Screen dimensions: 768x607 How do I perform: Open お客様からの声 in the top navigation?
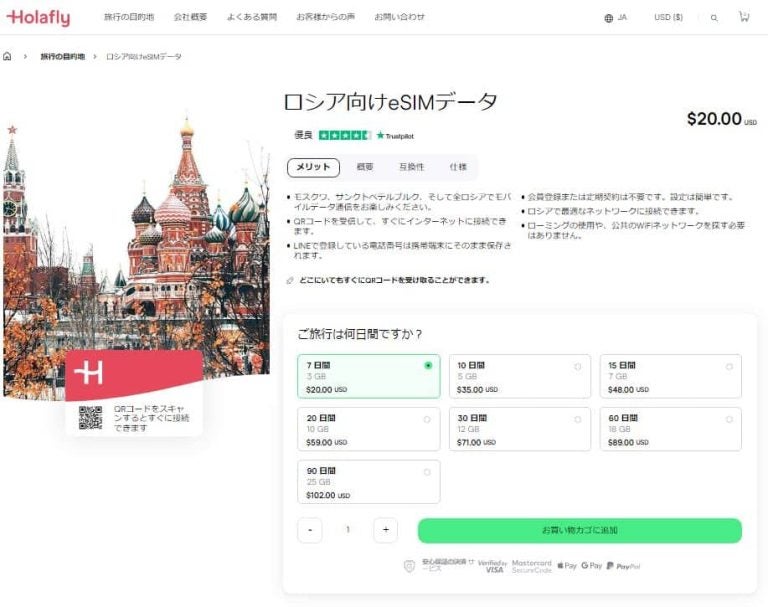(x=325, y=17)
